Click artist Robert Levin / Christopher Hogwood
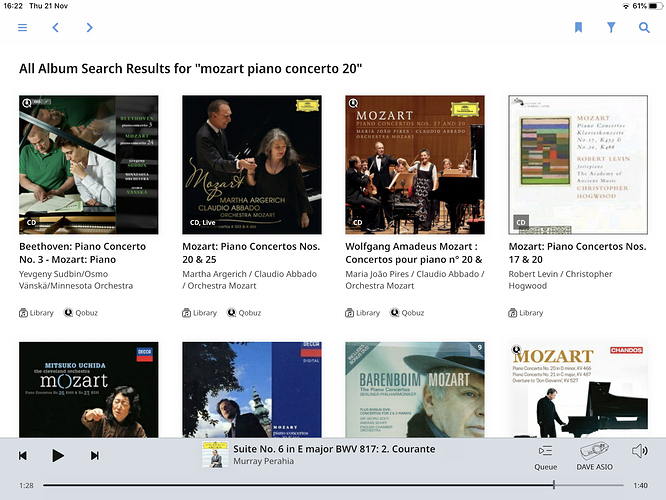This screenshot has height=500, width=666. tap(560, 280)
